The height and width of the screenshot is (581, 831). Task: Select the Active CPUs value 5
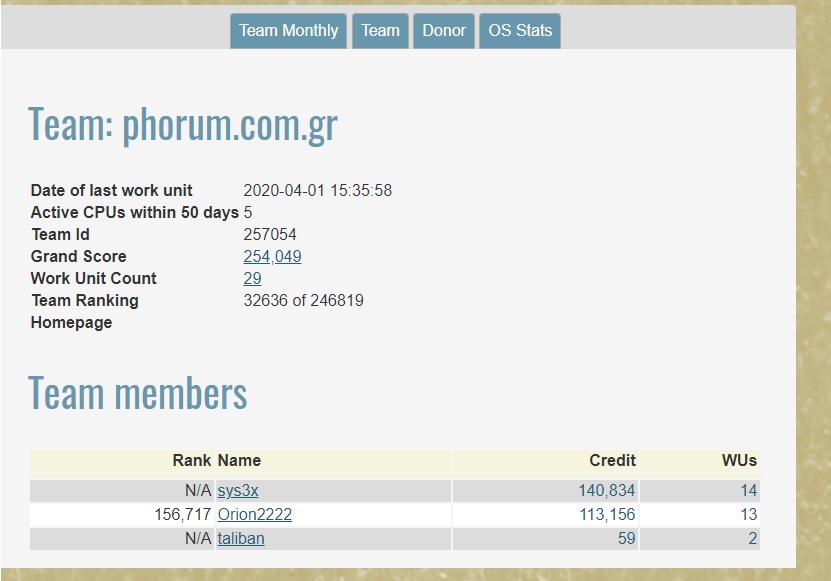248,213
